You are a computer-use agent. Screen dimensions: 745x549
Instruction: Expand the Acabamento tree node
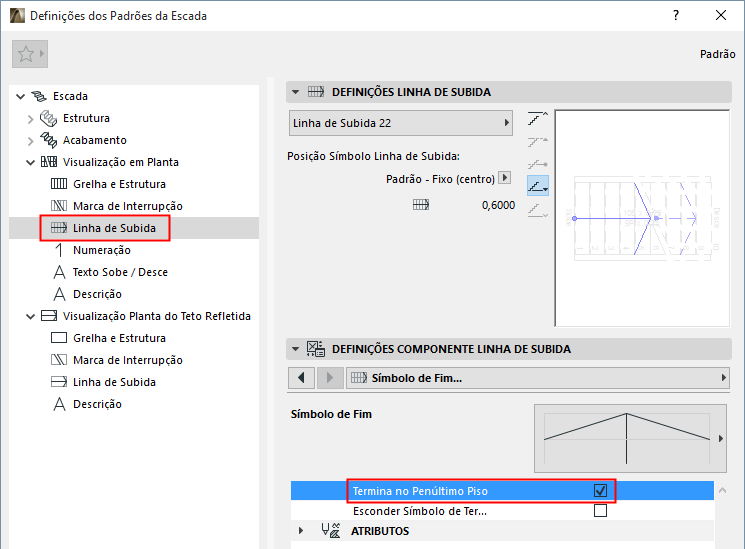pyautogui.click(x=30, y=141)
